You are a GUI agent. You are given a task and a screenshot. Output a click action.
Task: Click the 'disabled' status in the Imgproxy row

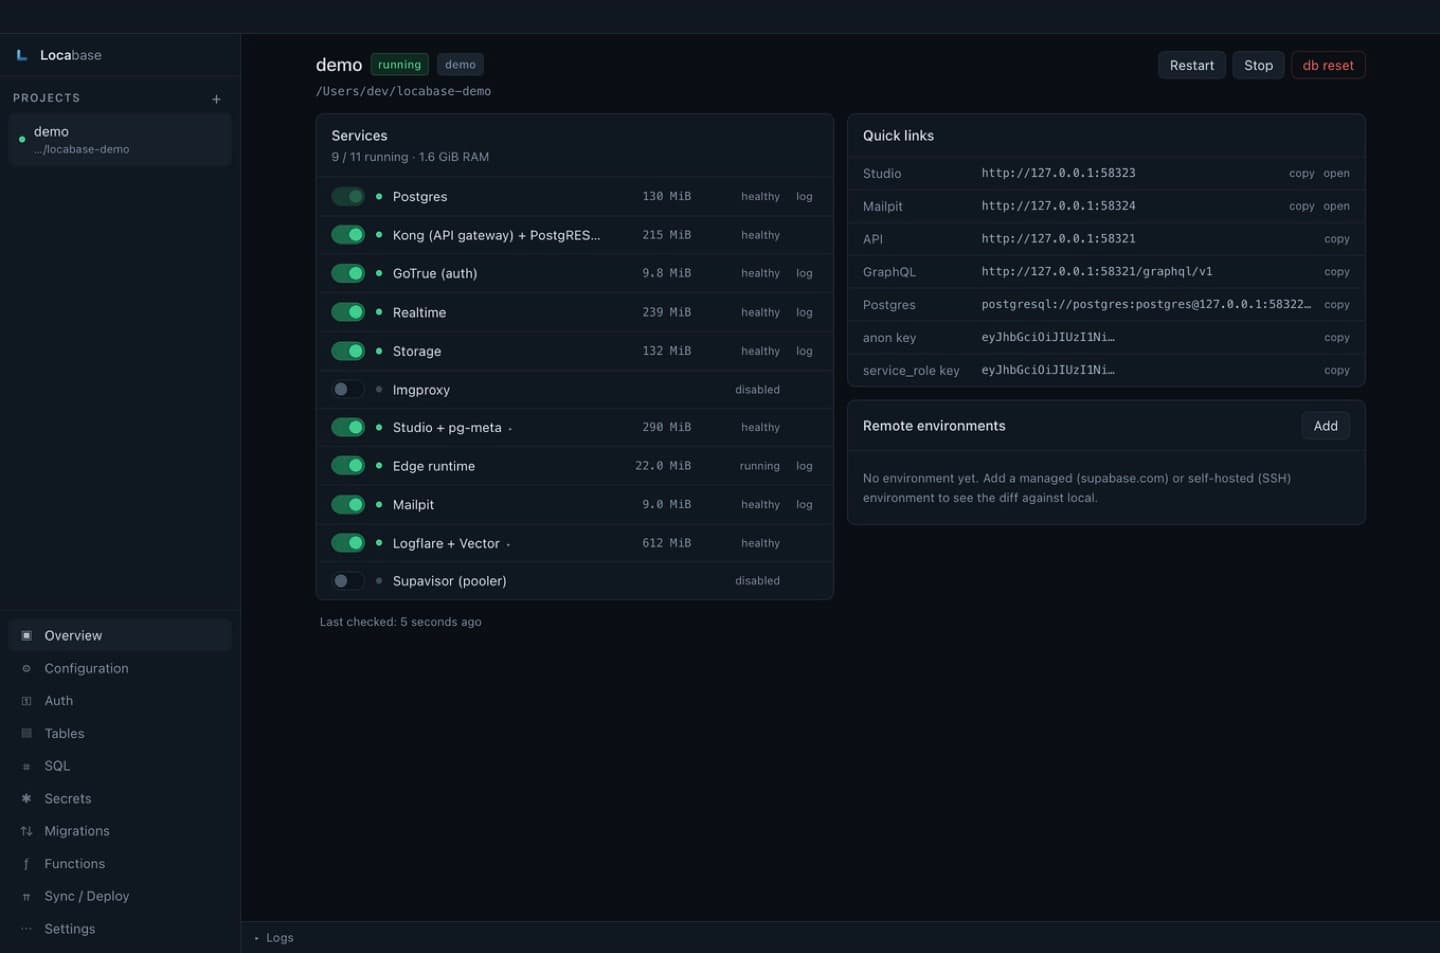point(757,390)
